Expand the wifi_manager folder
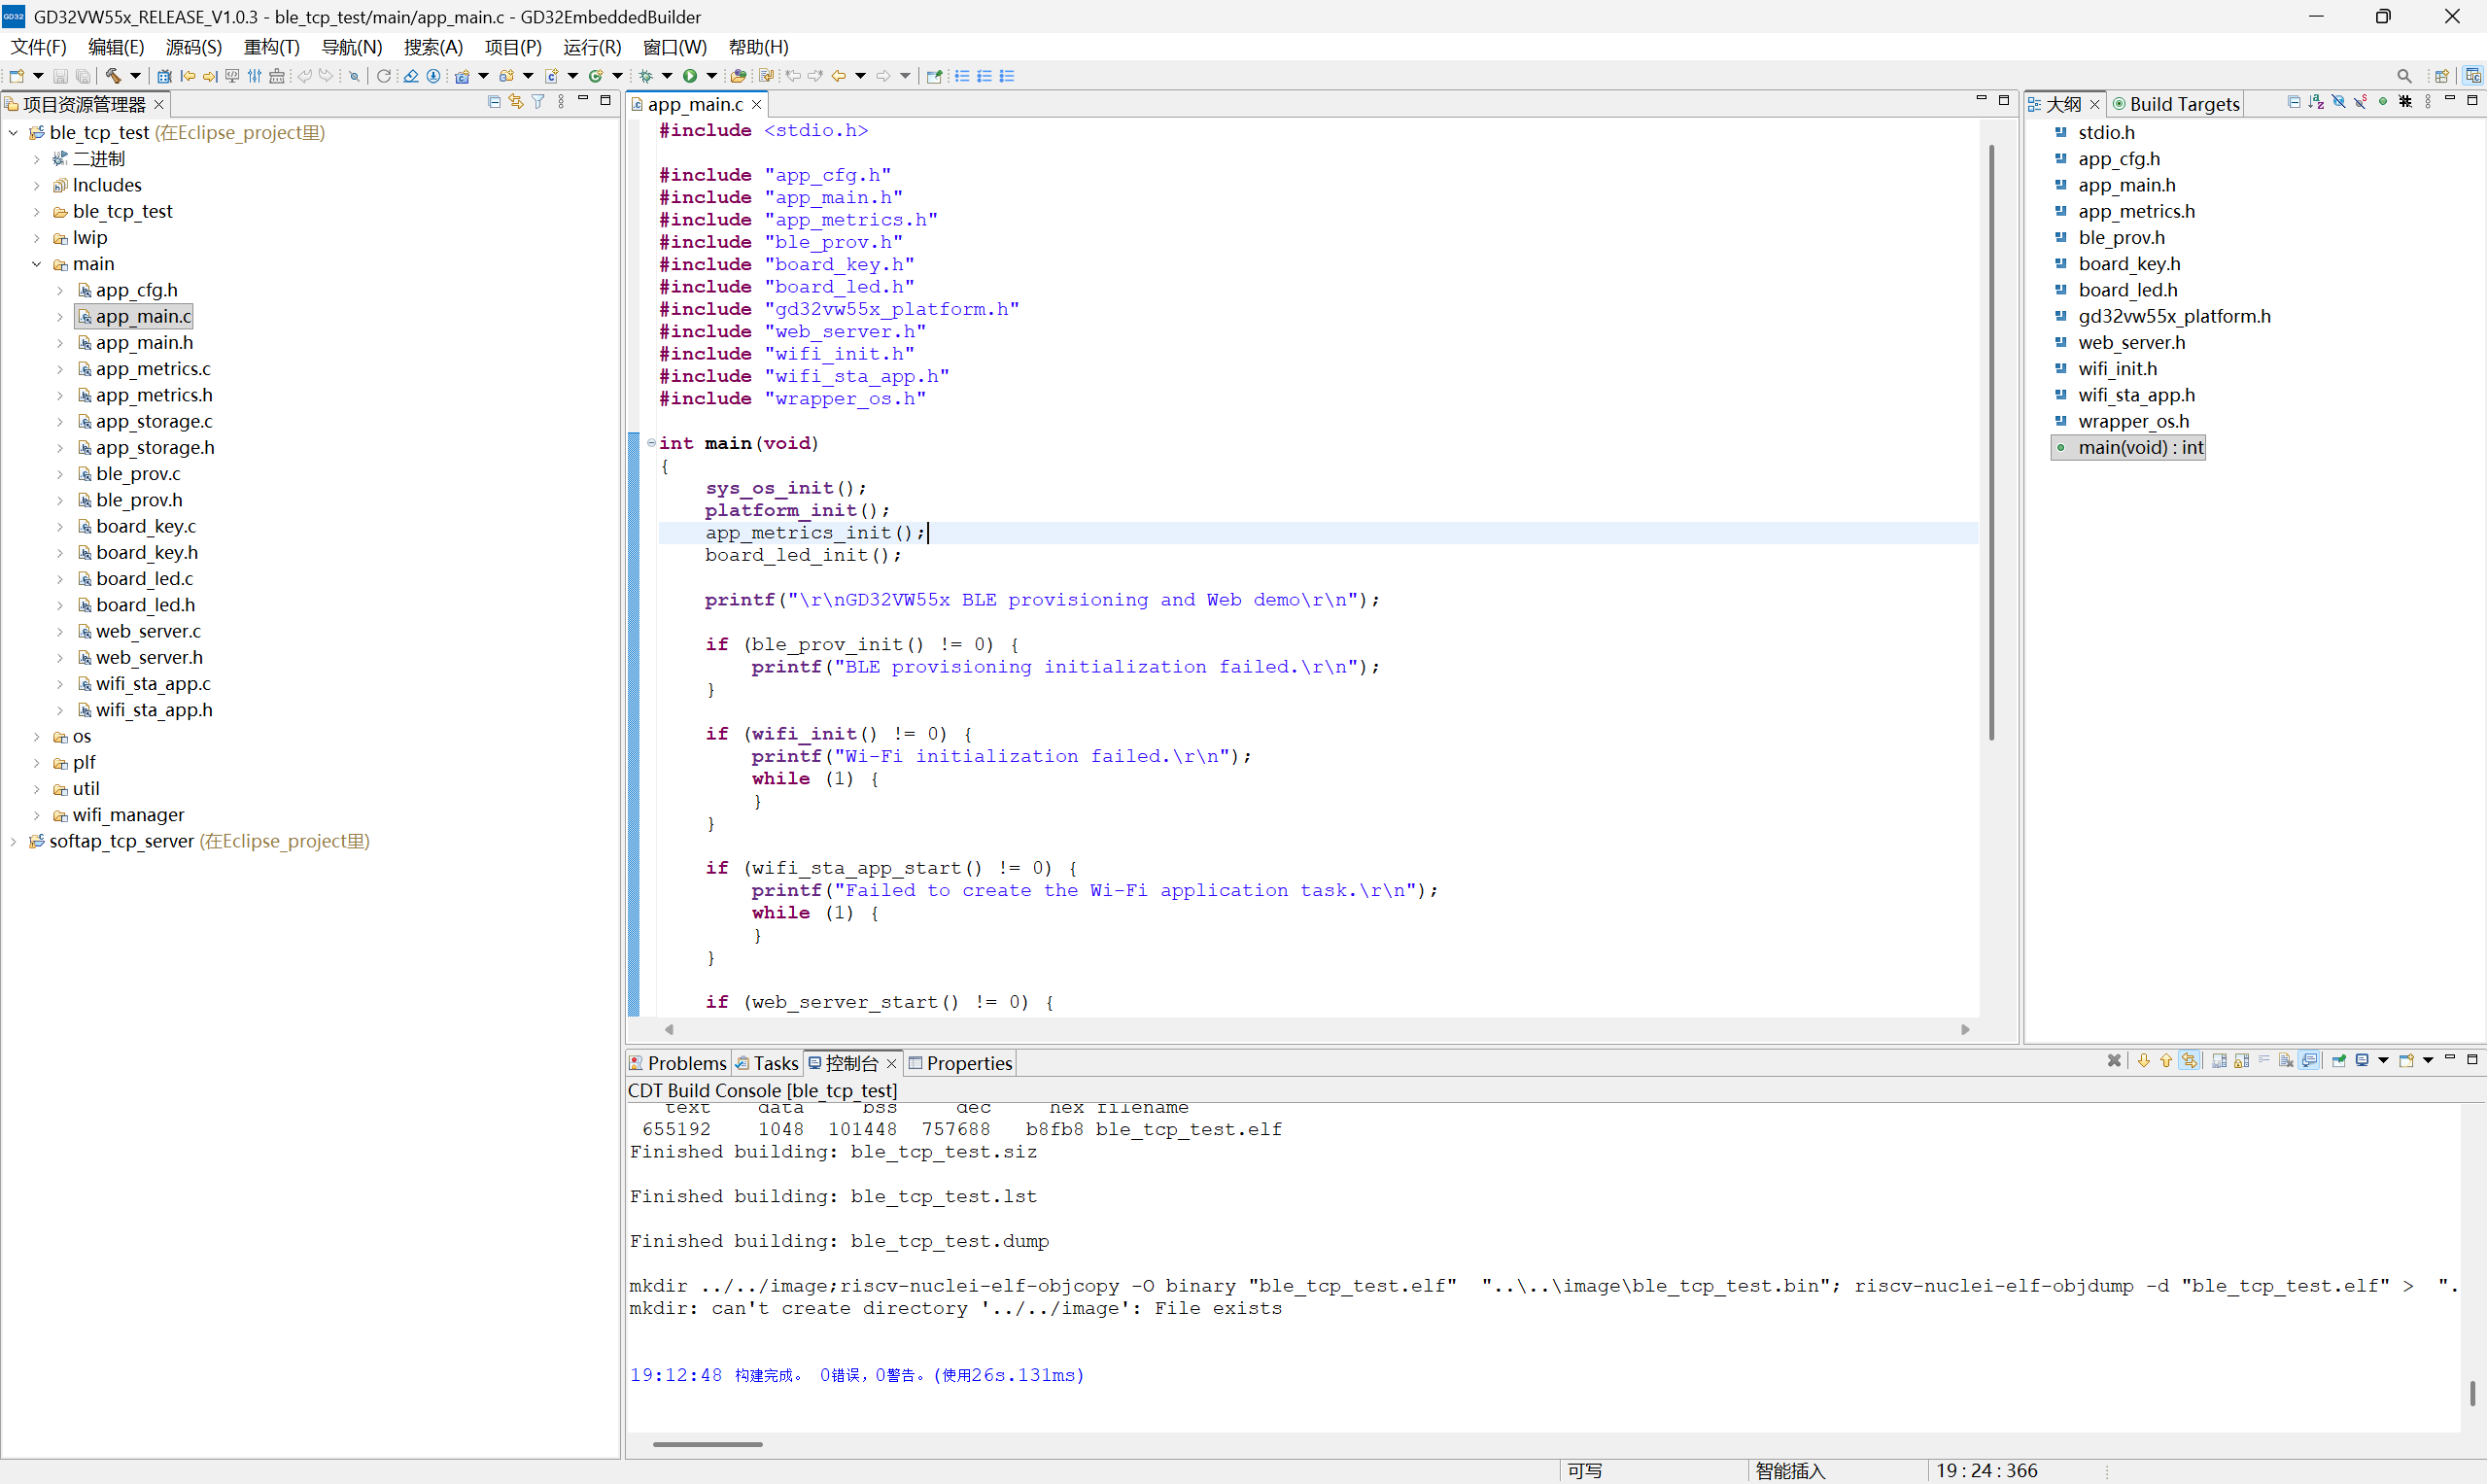The height and width of the screenshot is (1484, 2487). pos(37,815)
